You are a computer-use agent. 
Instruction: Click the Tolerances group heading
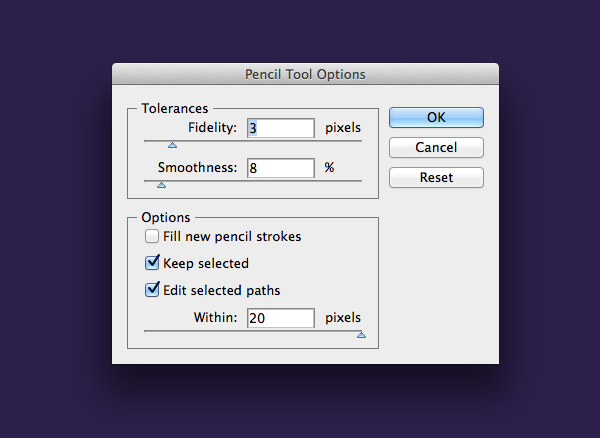click(x=175, y=108)
